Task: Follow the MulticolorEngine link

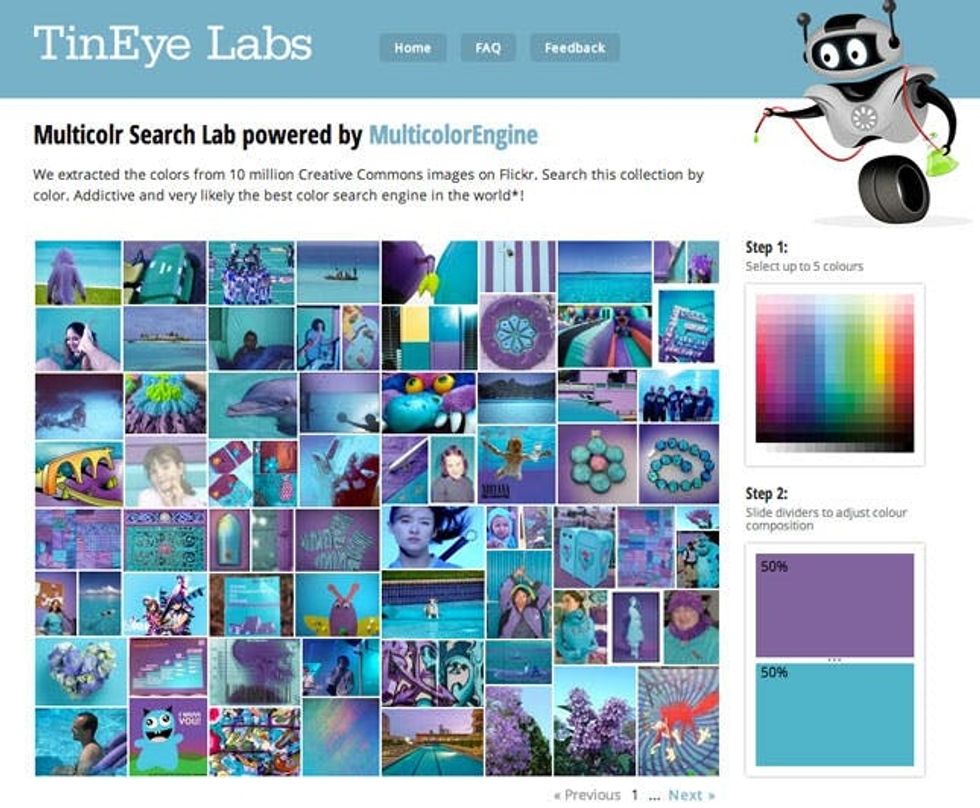Action: point(453,135)
